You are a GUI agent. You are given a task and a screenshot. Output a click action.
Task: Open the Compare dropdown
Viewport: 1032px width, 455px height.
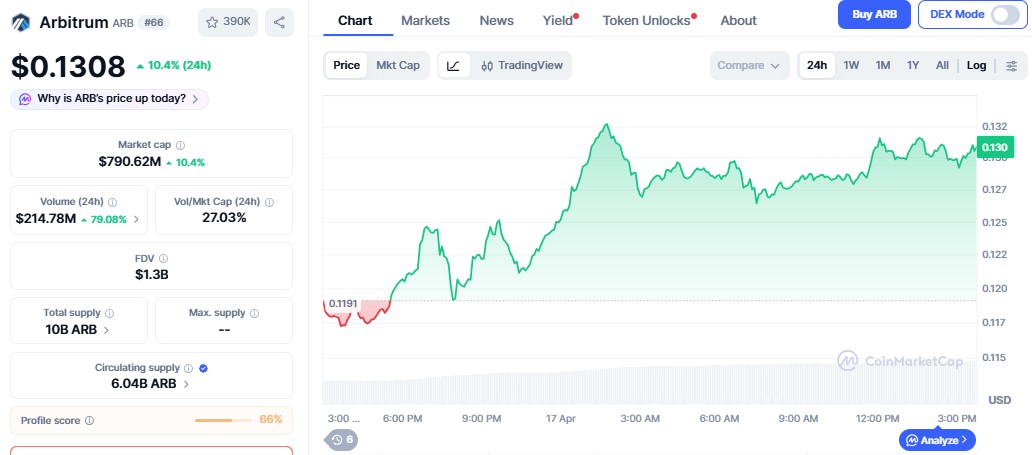coord(749,66)
